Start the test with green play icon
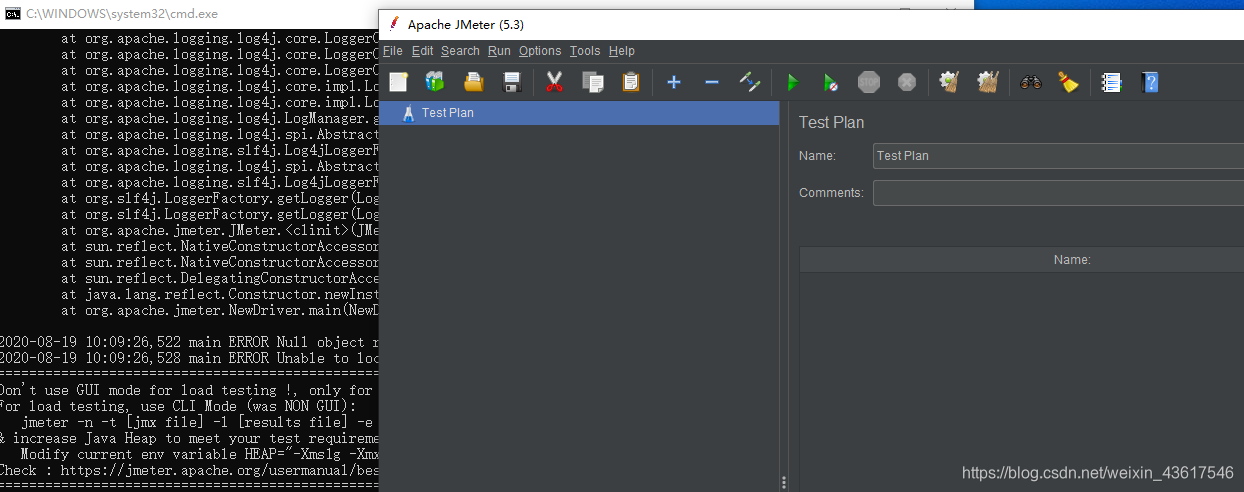The image size is (1244, 492). tap(793, 82)
